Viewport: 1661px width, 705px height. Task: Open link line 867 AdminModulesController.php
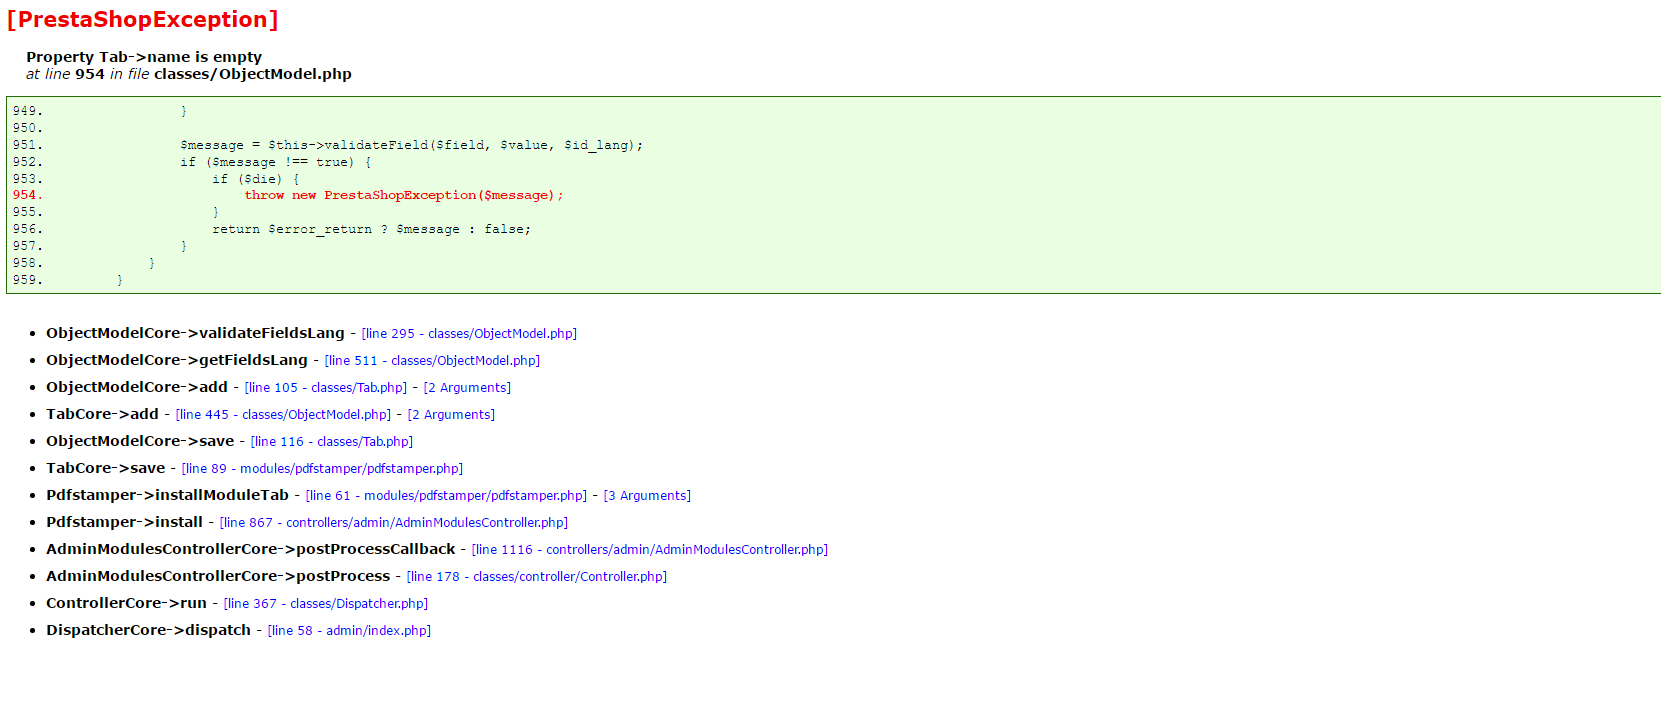click(x=393, y=523)
